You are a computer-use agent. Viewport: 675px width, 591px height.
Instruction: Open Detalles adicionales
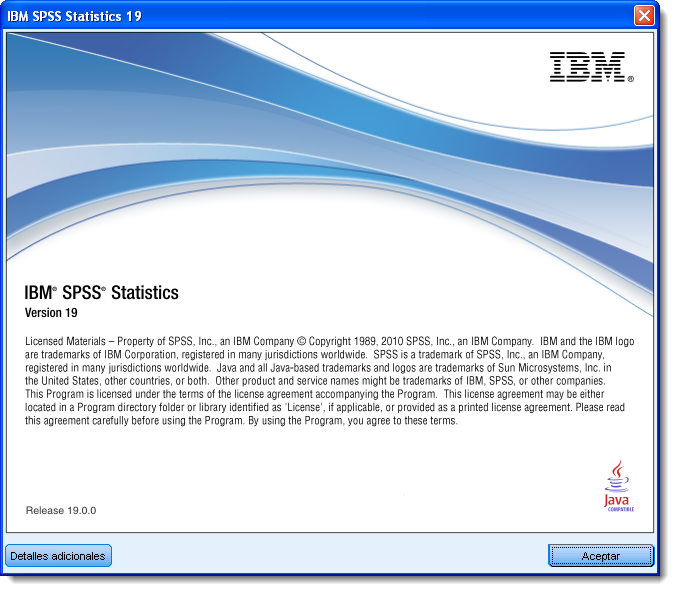click(58, 556)
